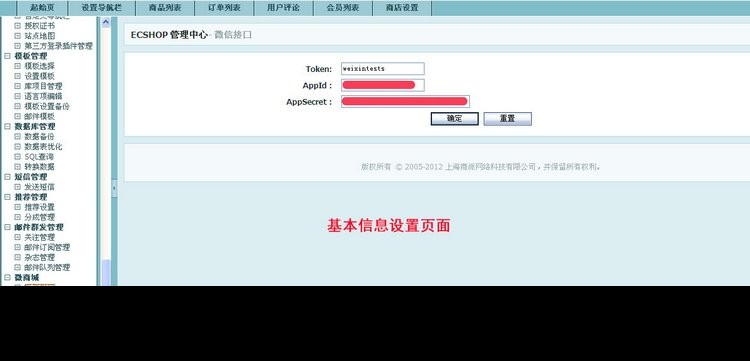The width and height of the screenshot is (750, 361).
Task: Click the ECSHOP 管理中心 heading
Action: 169,35
